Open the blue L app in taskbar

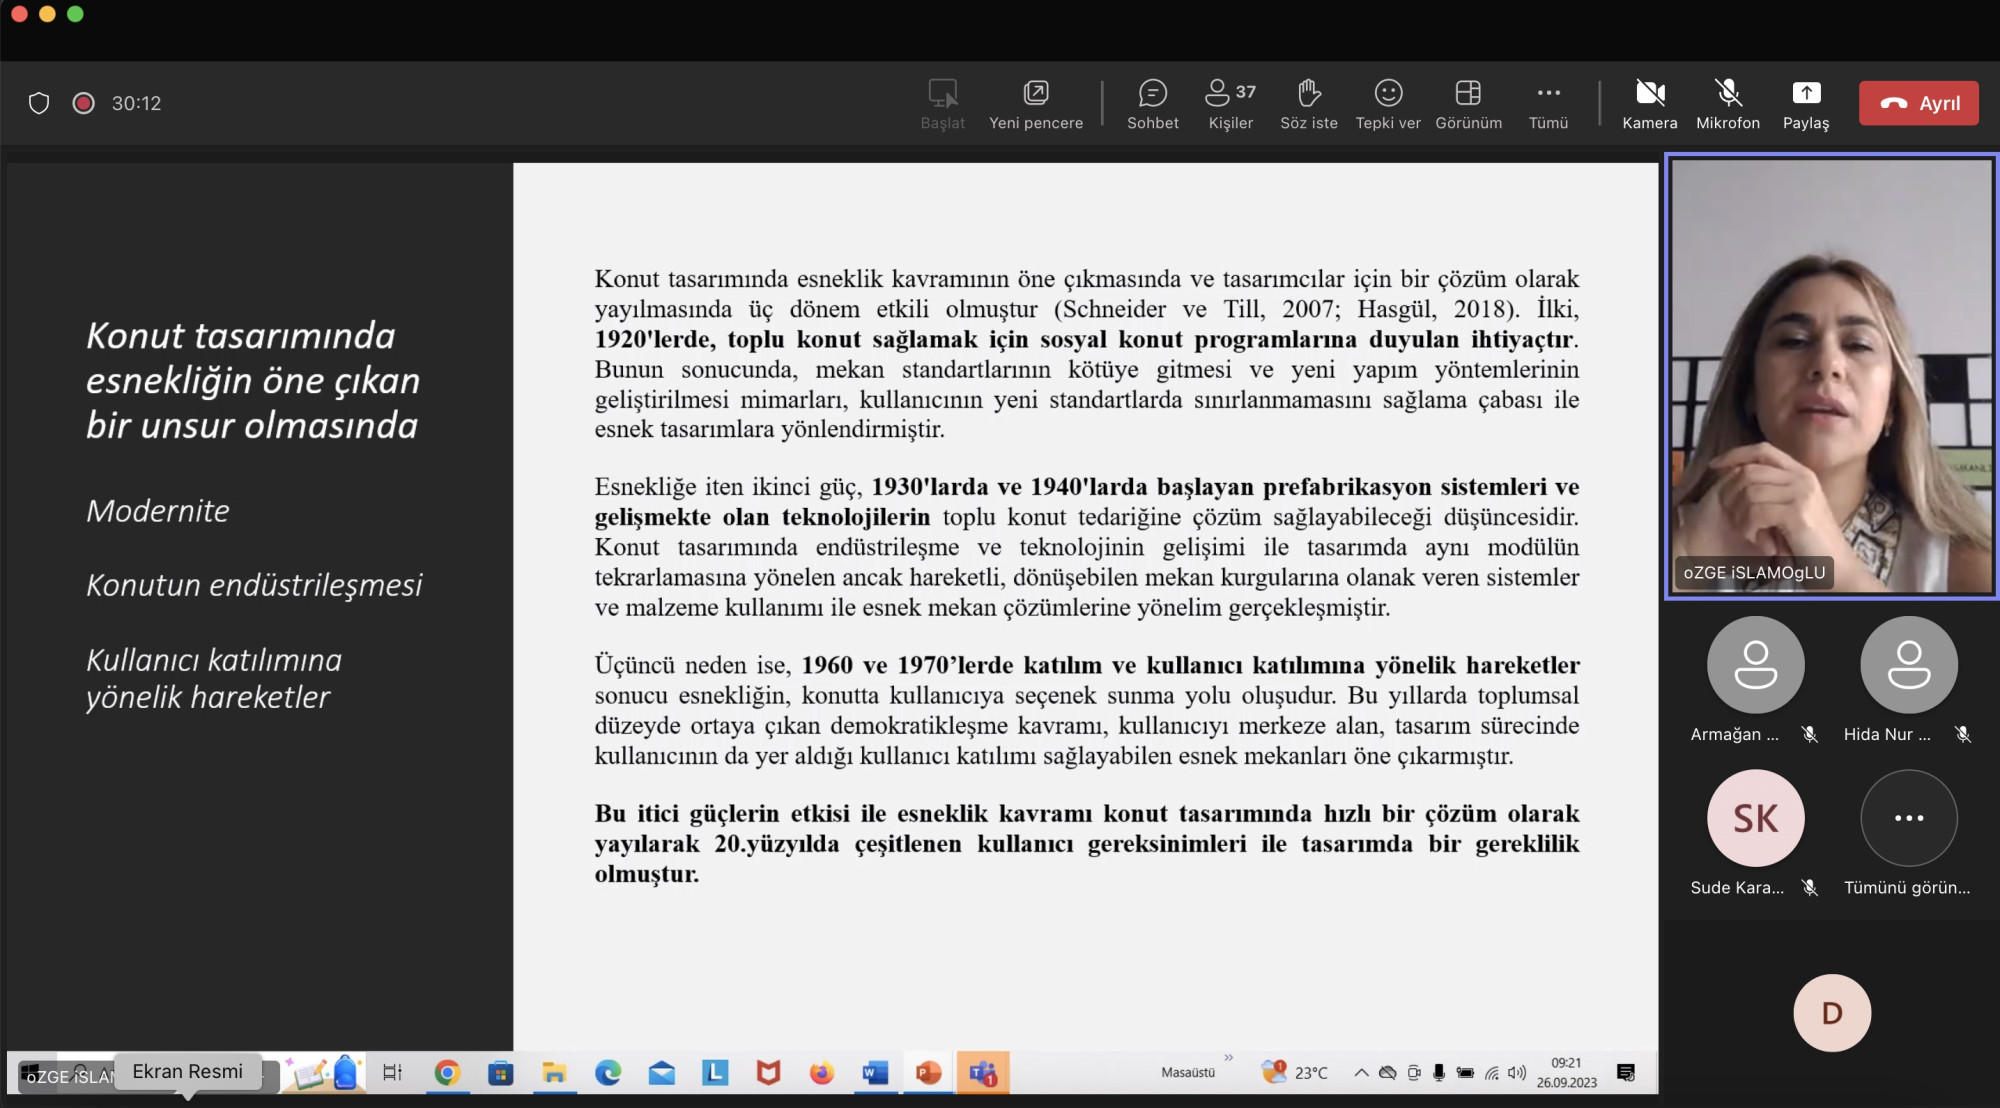point(715,1073)
